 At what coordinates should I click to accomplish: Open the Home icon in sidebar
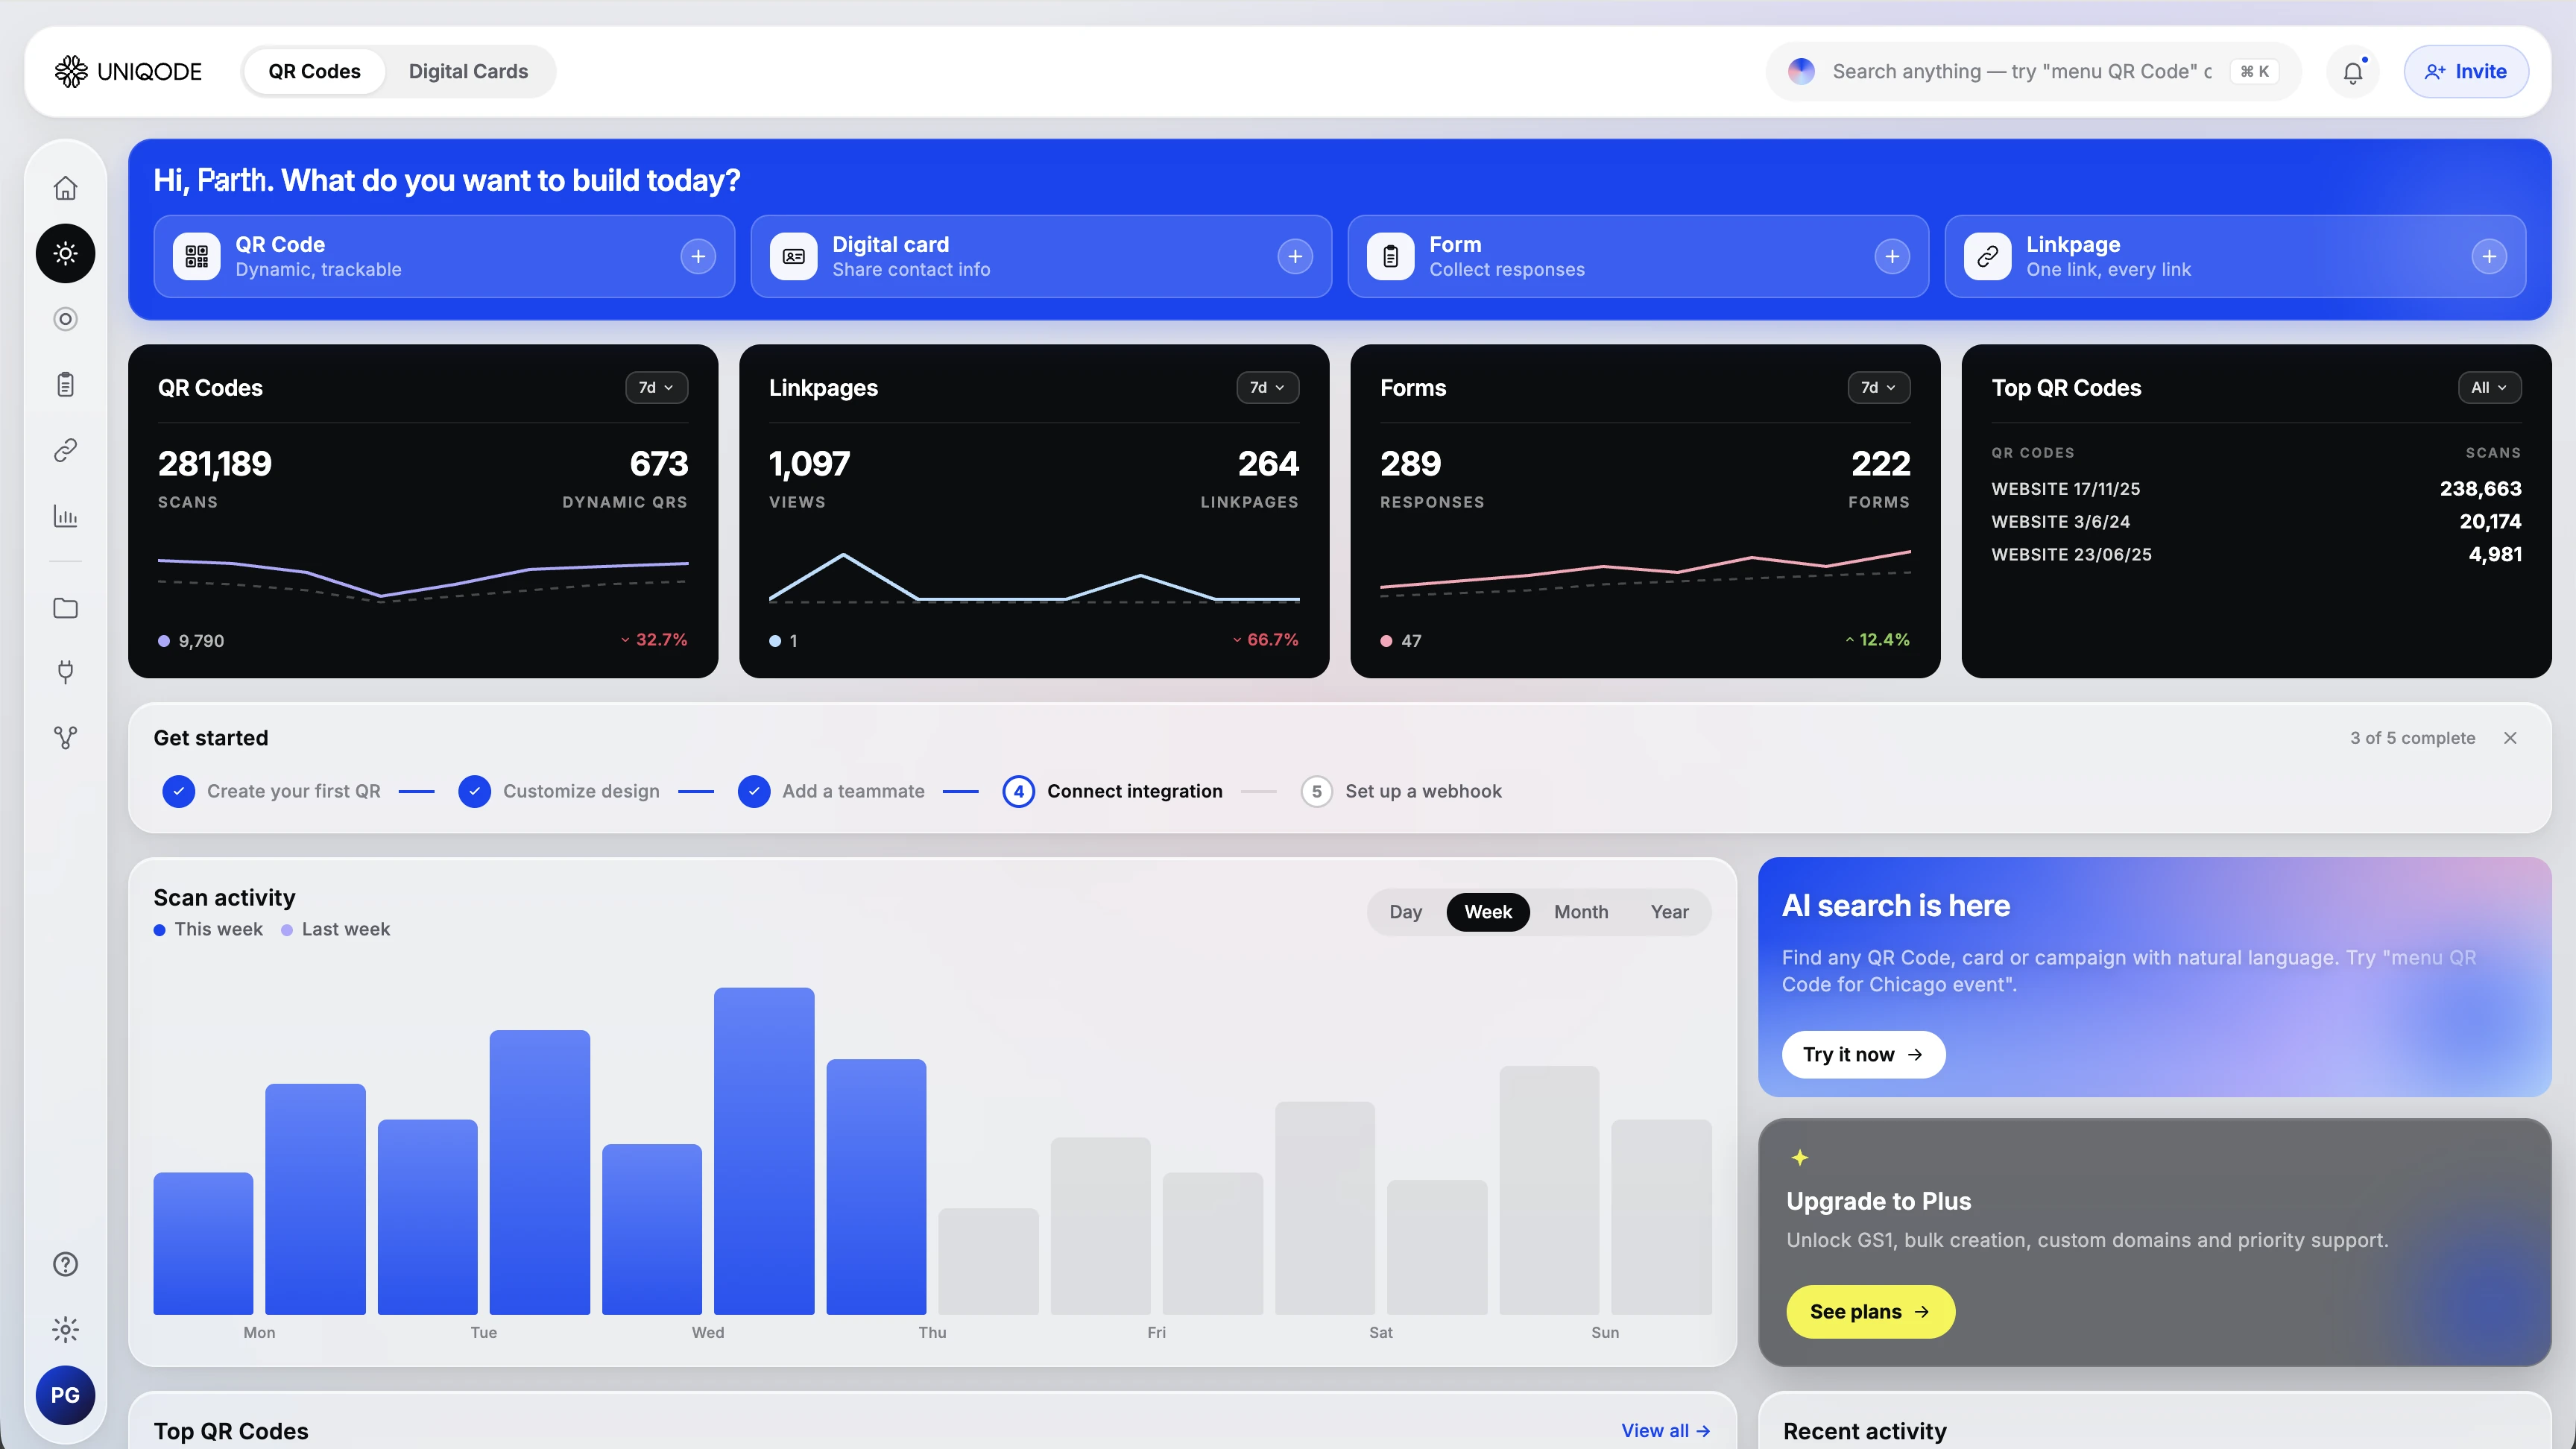click(65, 188)
